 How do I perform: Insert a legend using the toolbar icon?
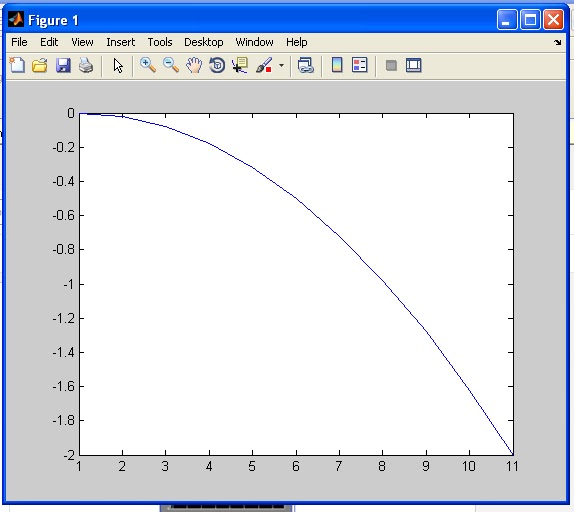pyautogui.click(x=359, y=65)
